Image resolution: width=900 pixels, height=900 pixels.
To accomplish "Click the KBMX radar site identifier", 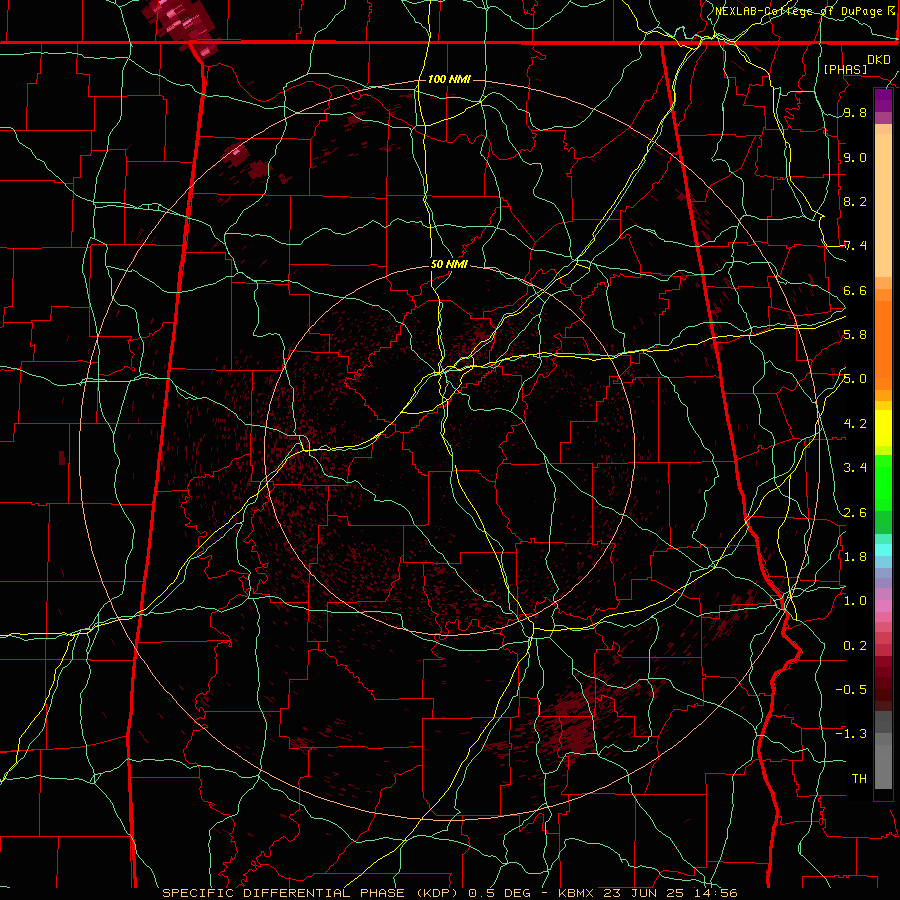I will click(576, 893).
